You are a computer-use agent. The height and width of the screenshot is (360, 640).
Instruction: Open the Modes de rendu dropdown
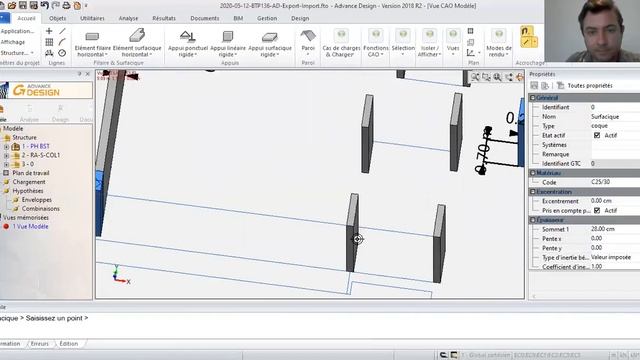click(498, 51)
